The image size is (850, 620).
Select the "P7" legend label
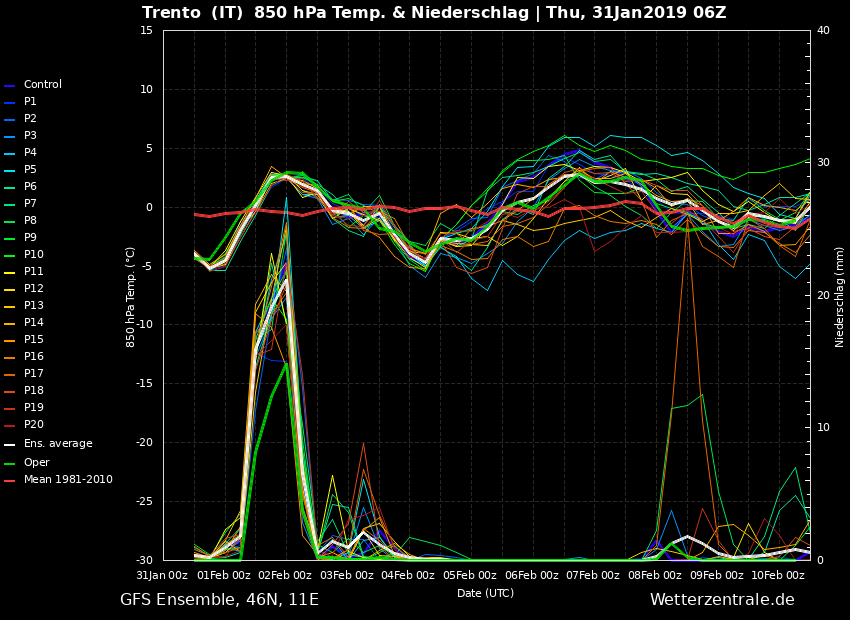point(30,203)
